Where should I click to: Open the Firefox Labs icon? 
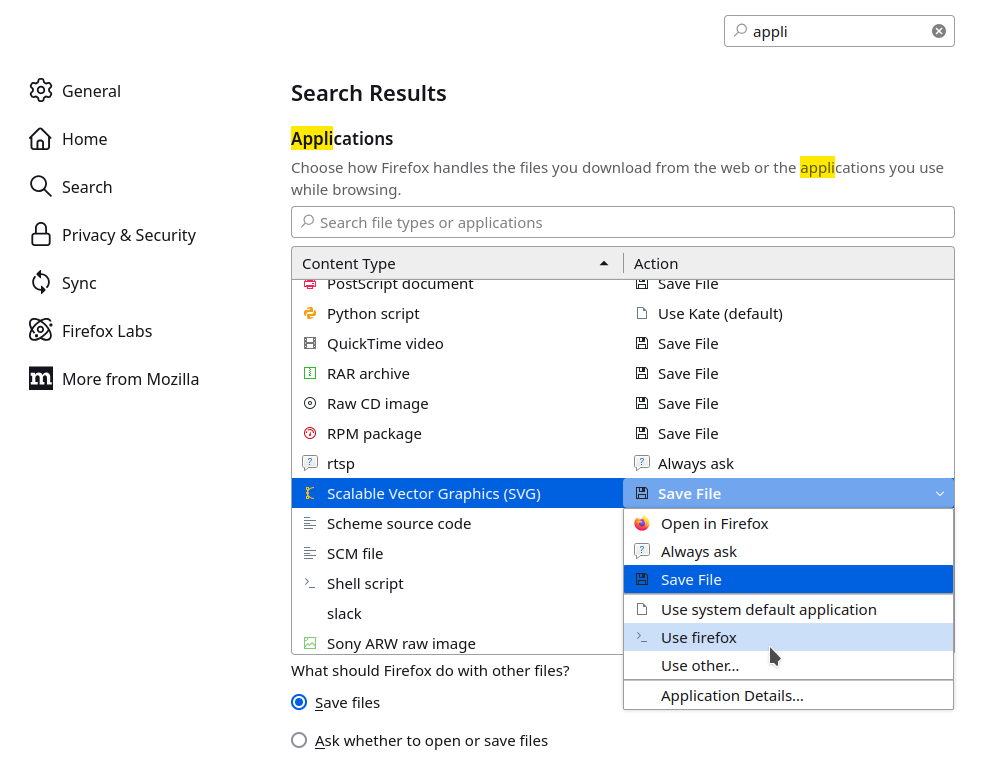[x=40, y=331]
